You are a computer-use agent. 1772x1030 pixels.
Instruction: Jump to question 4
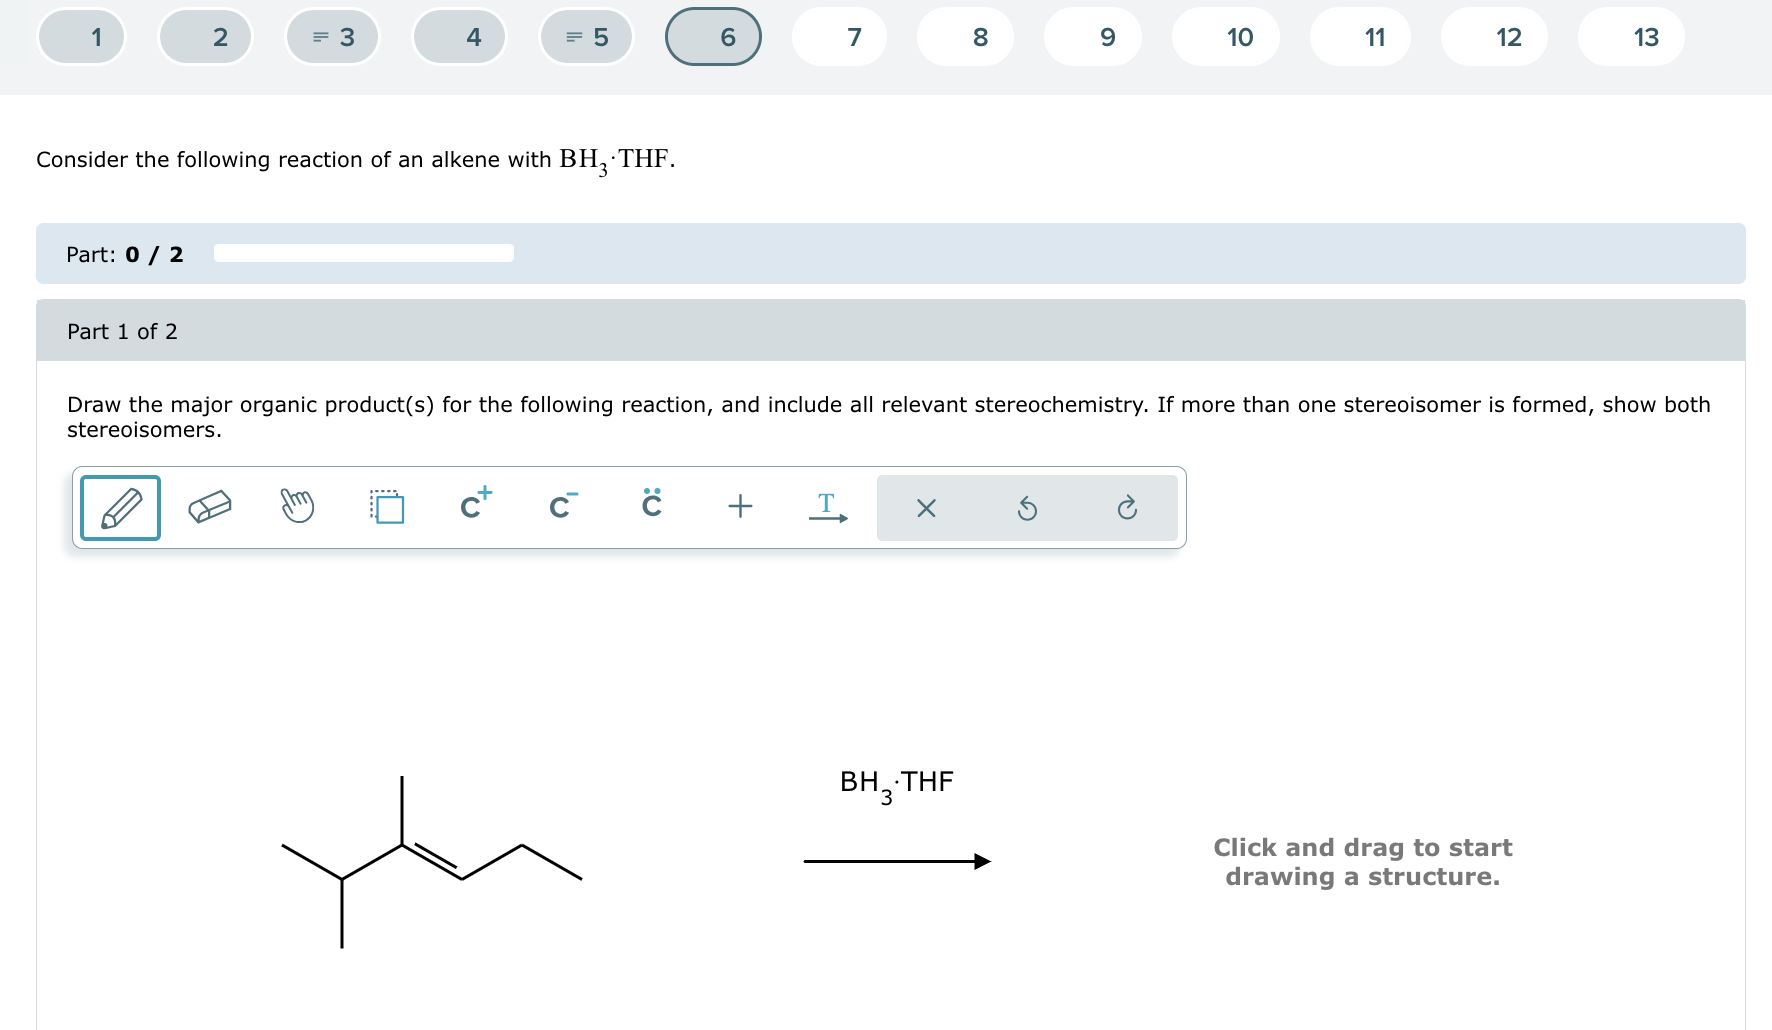460,37
